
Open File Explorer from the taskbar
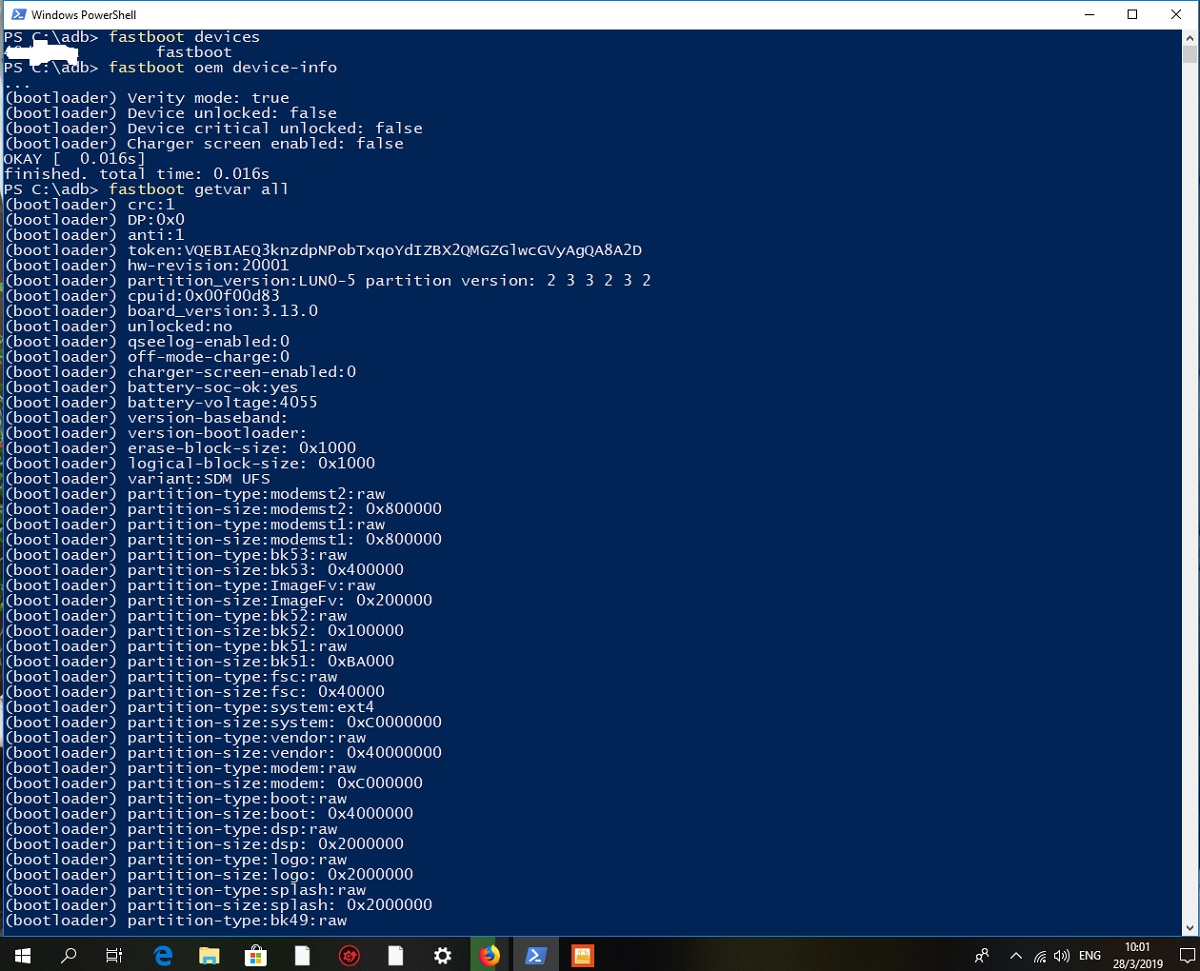[209, 955]
